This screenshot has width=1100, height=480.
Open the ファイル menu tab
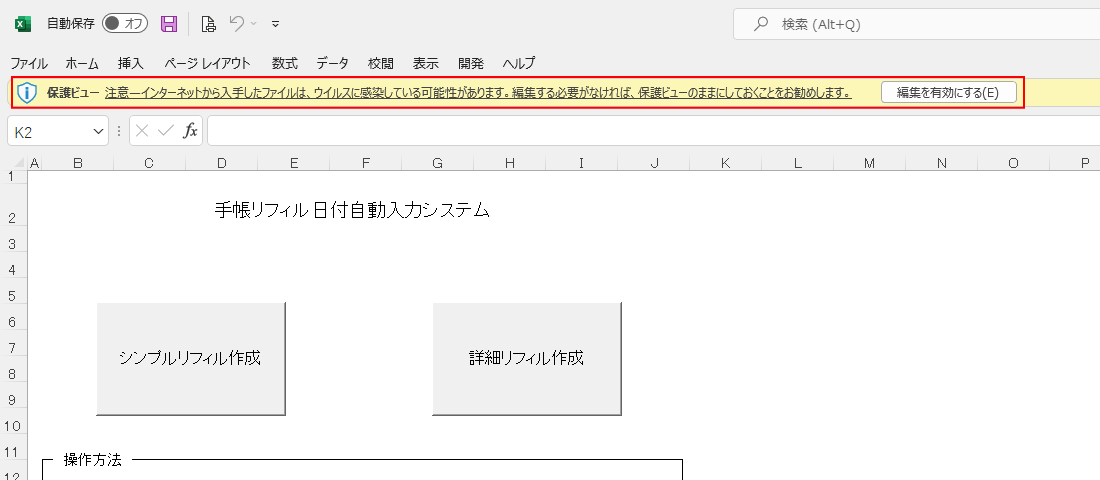click(x=29, y=63)
